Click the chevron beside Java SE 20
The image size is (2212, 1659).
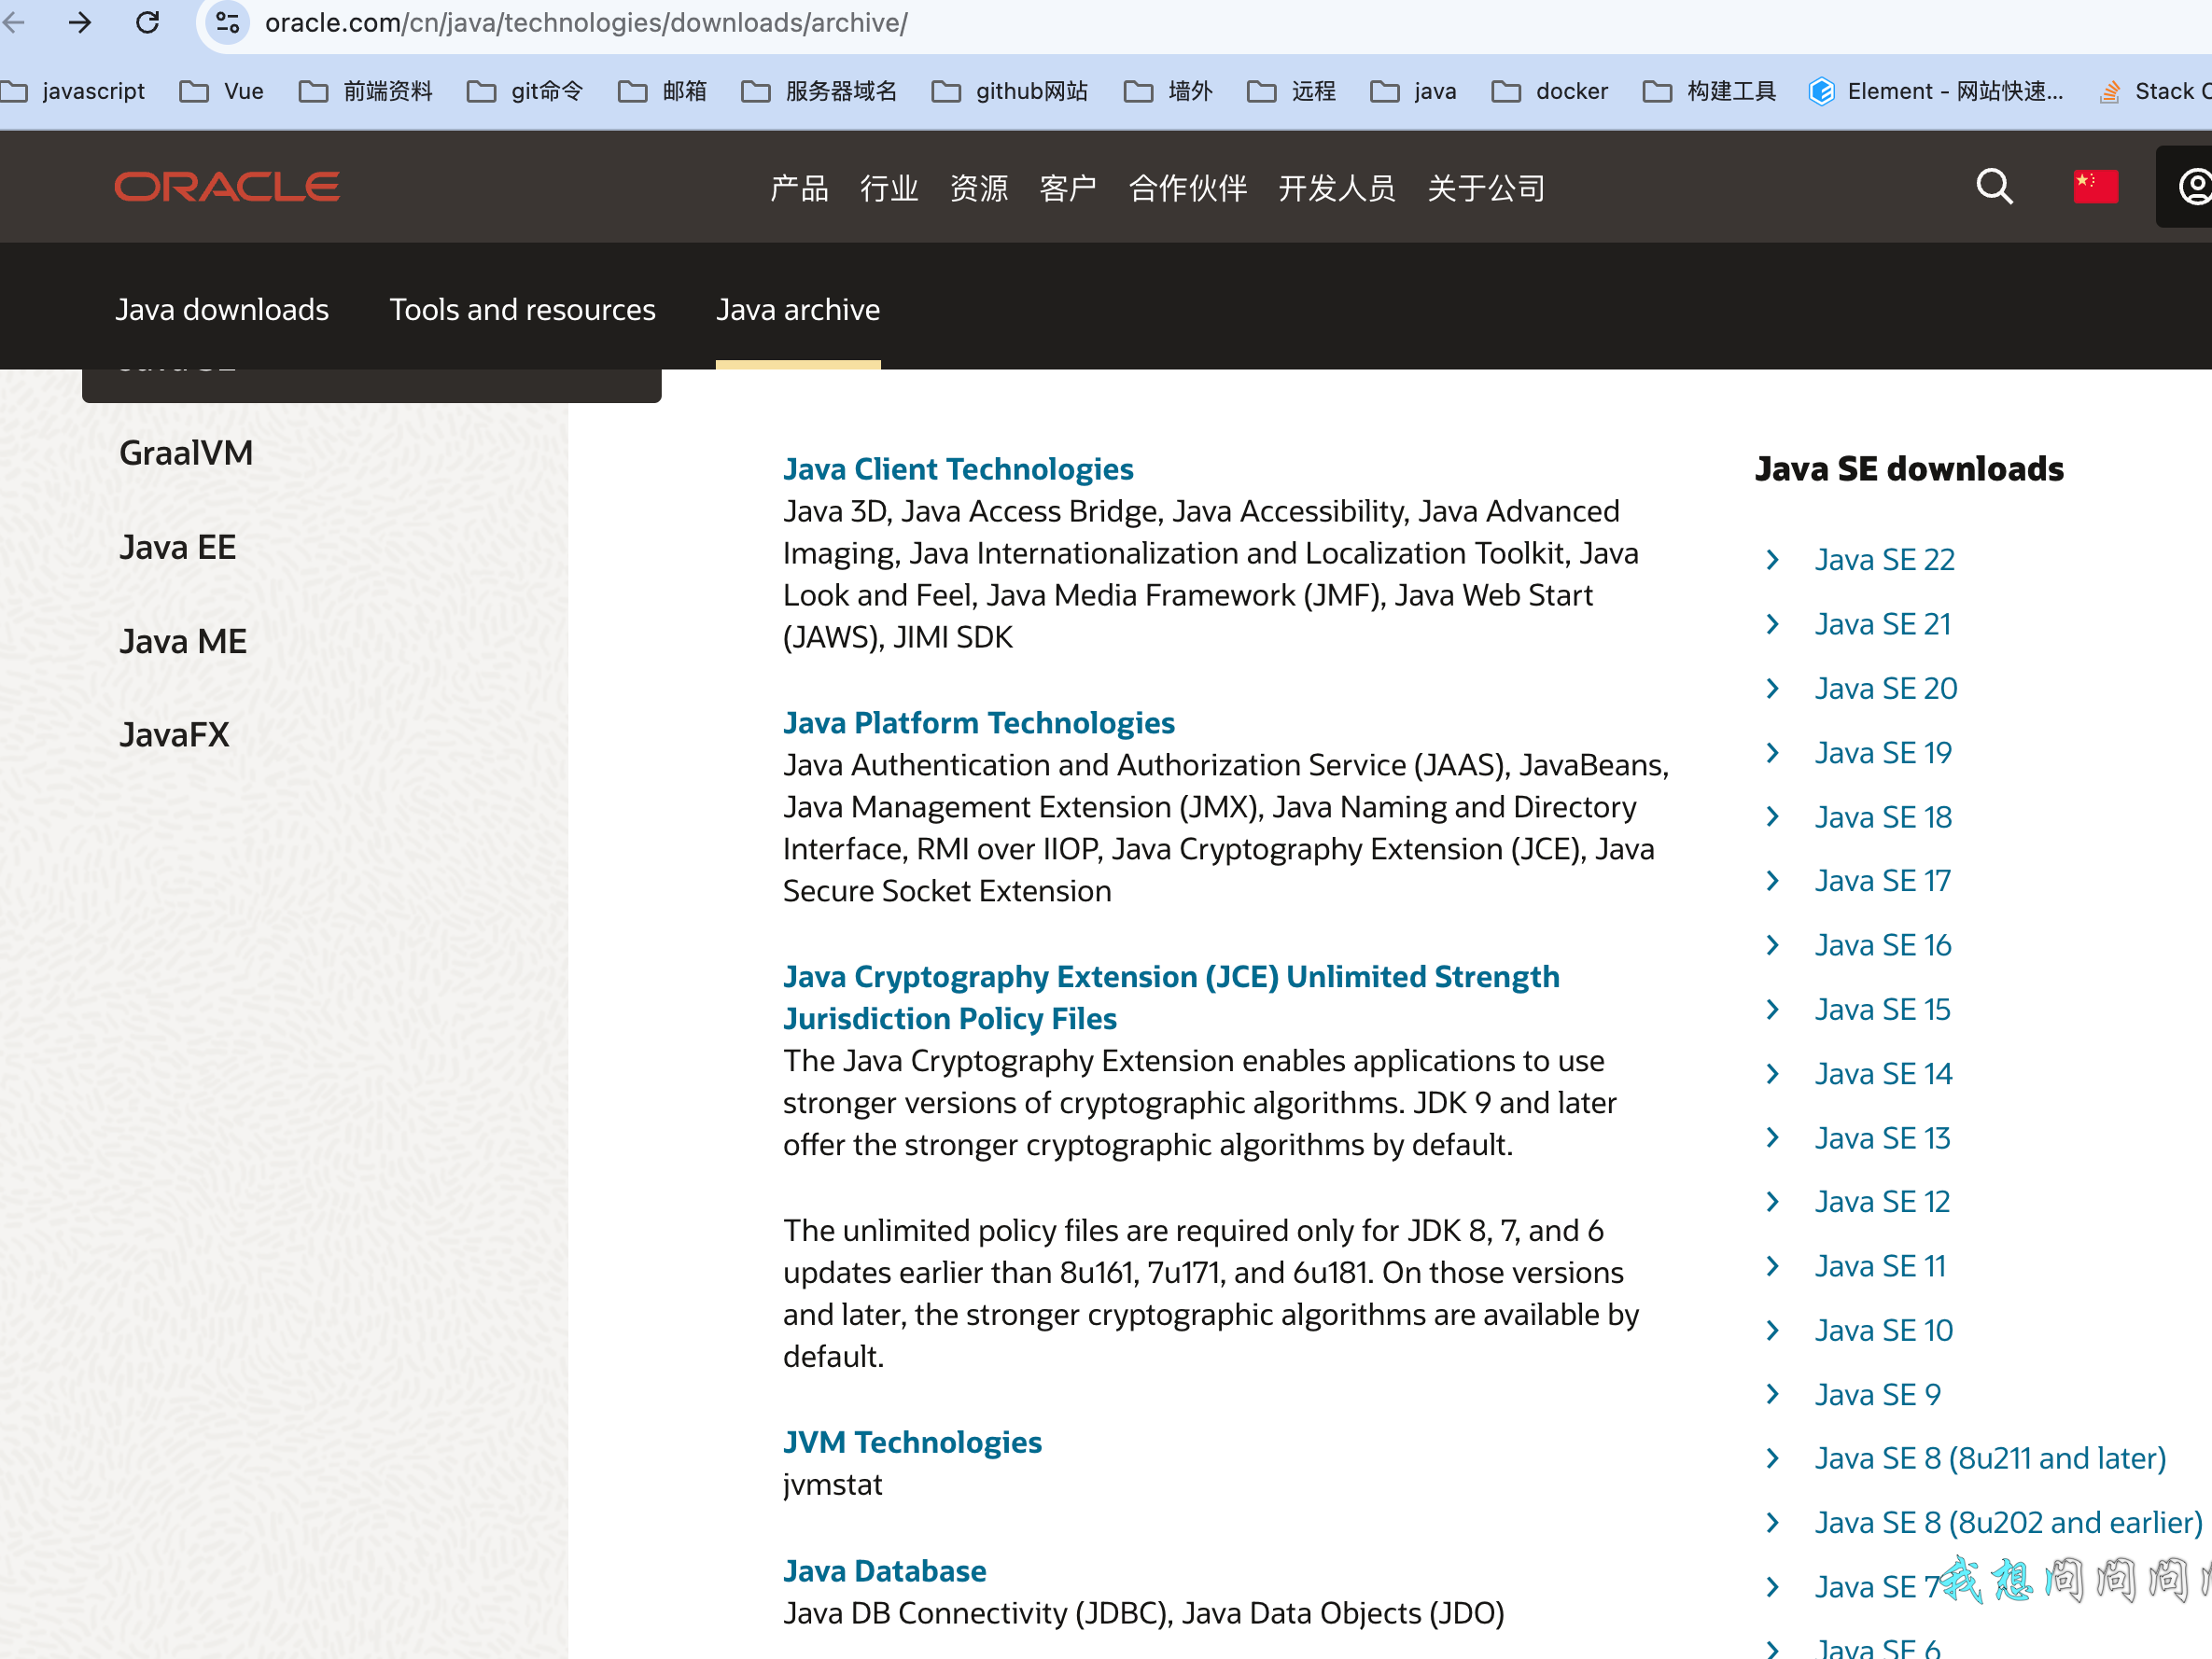pos(1773,688)
